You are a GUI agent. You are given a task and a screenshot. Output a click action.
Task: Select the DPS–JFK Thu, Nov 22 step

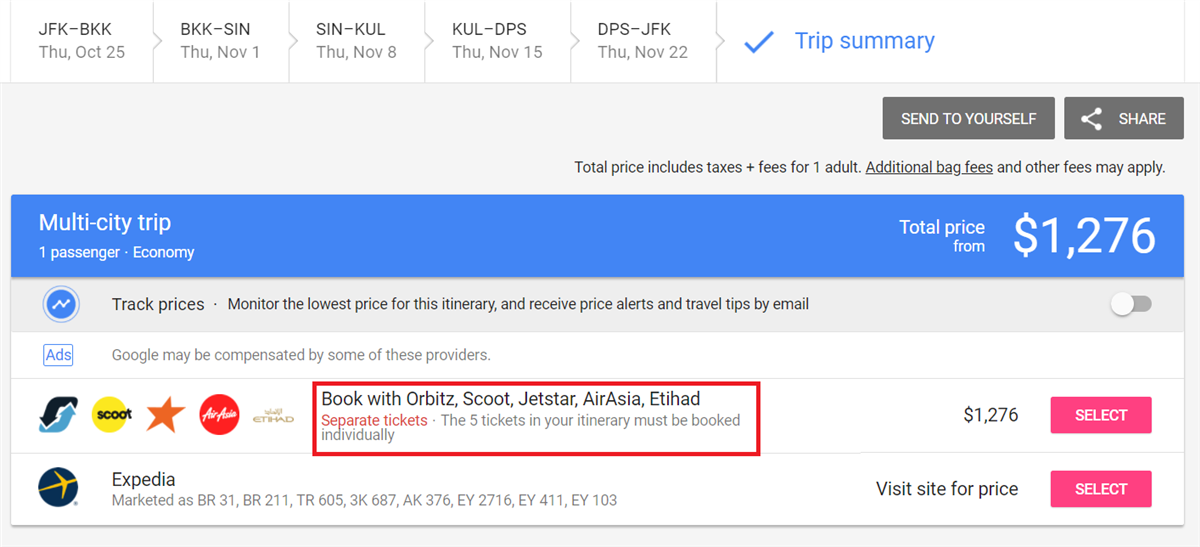643,41
